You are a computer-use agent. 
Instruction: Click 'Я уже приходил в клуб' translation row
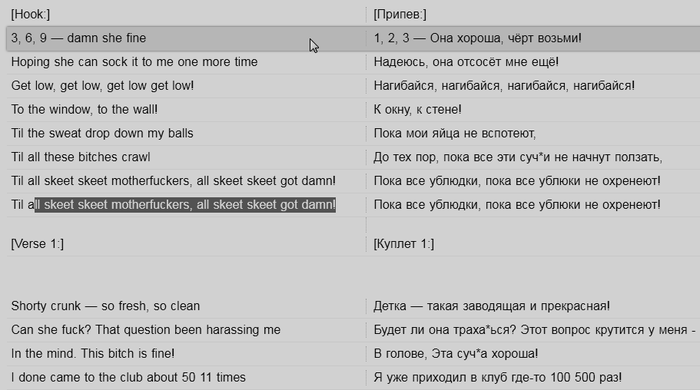point(498,377)
